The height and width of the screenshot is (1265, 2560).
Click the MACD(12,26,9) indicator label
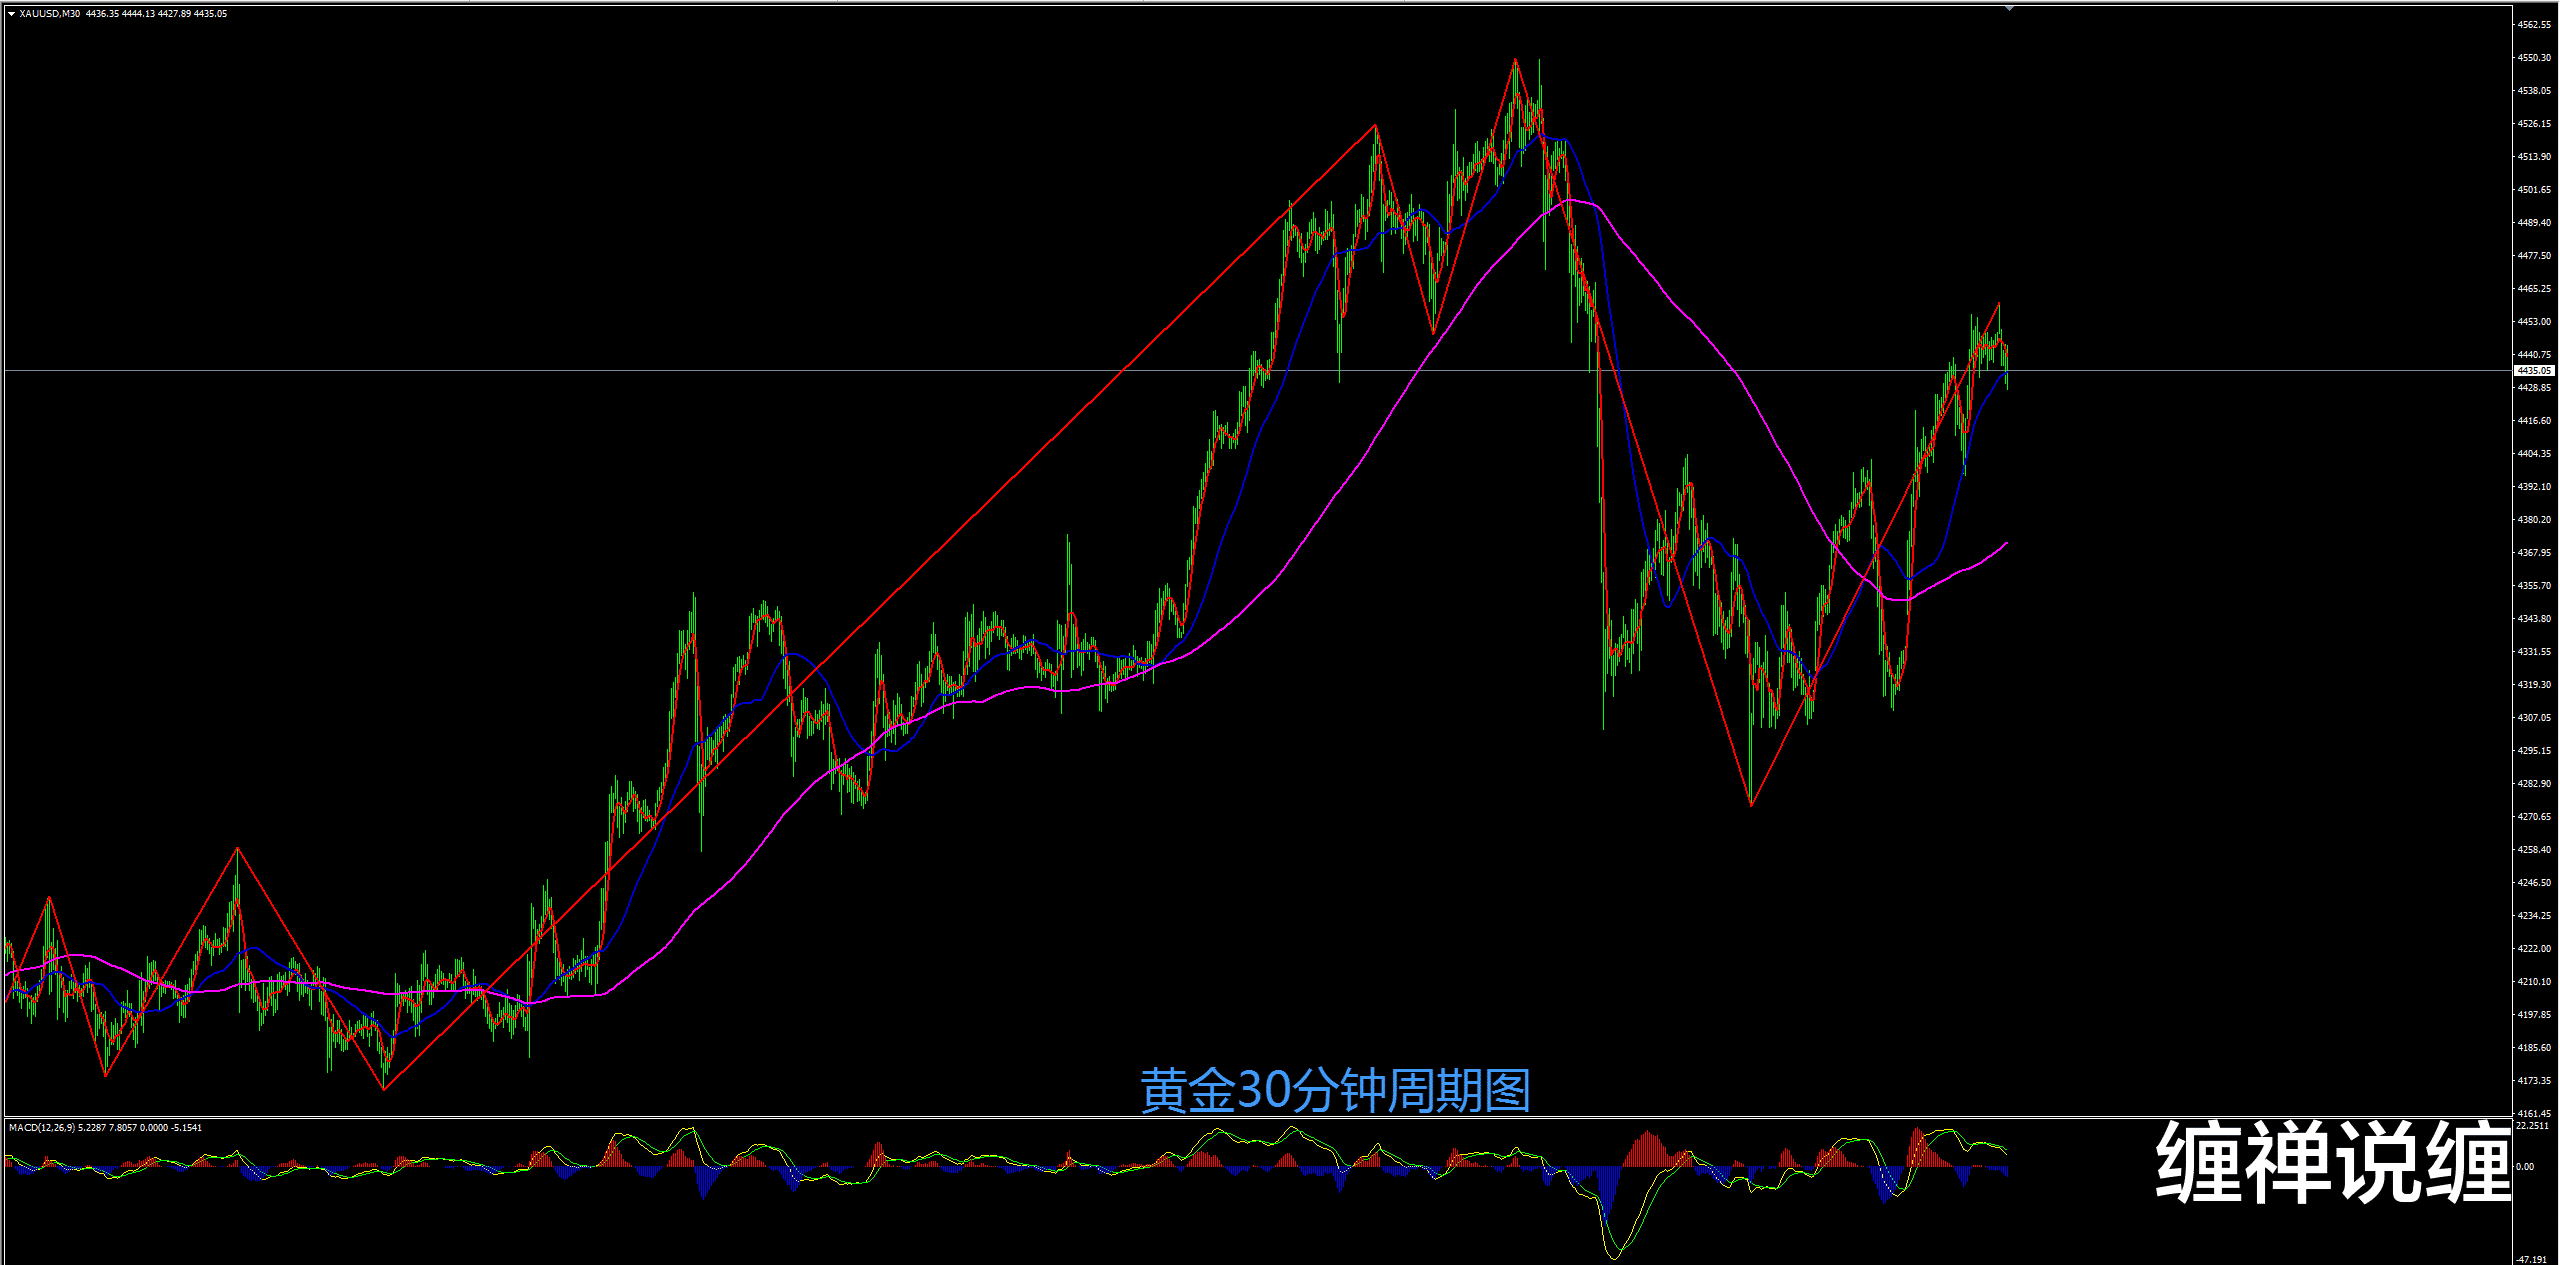42,1128
